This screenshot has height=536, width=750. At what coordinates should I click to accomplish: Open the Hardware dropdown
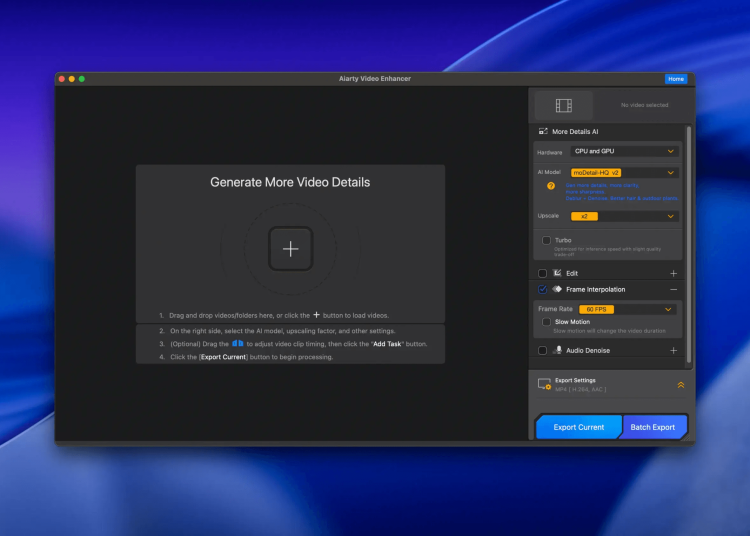(x=624, y=151)
